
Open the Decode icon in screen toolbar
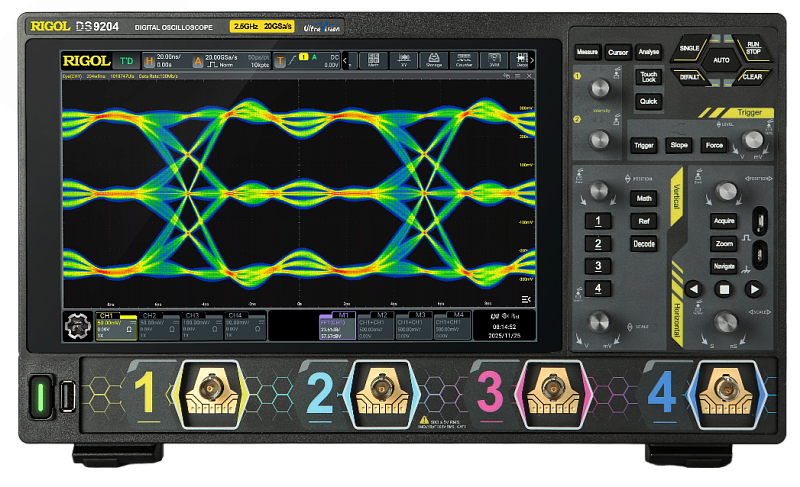521,60
